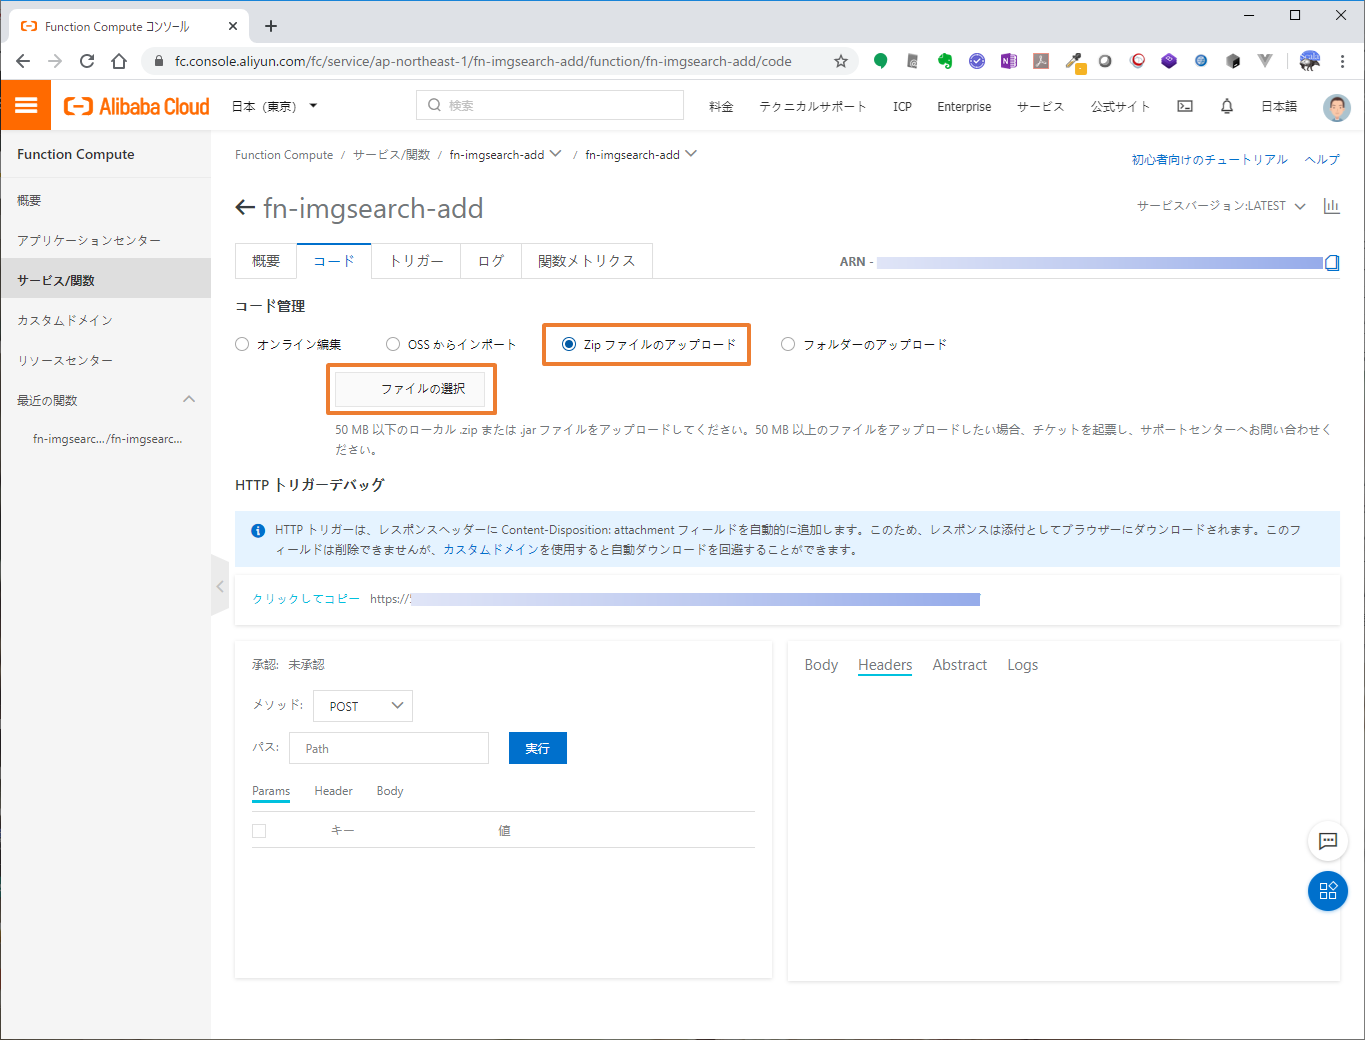Open the 日本（東京）region dropdown
Viewport: 1365px width, 1040px height.
coord(274,106)
